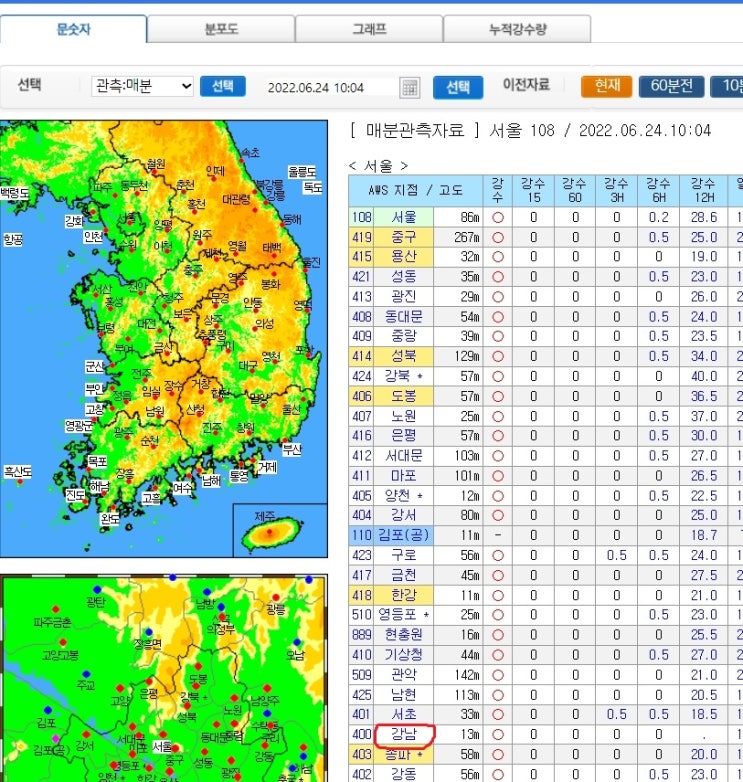Click 제주 label on national map
Viewport: 743px width, 782px height.
264,516
